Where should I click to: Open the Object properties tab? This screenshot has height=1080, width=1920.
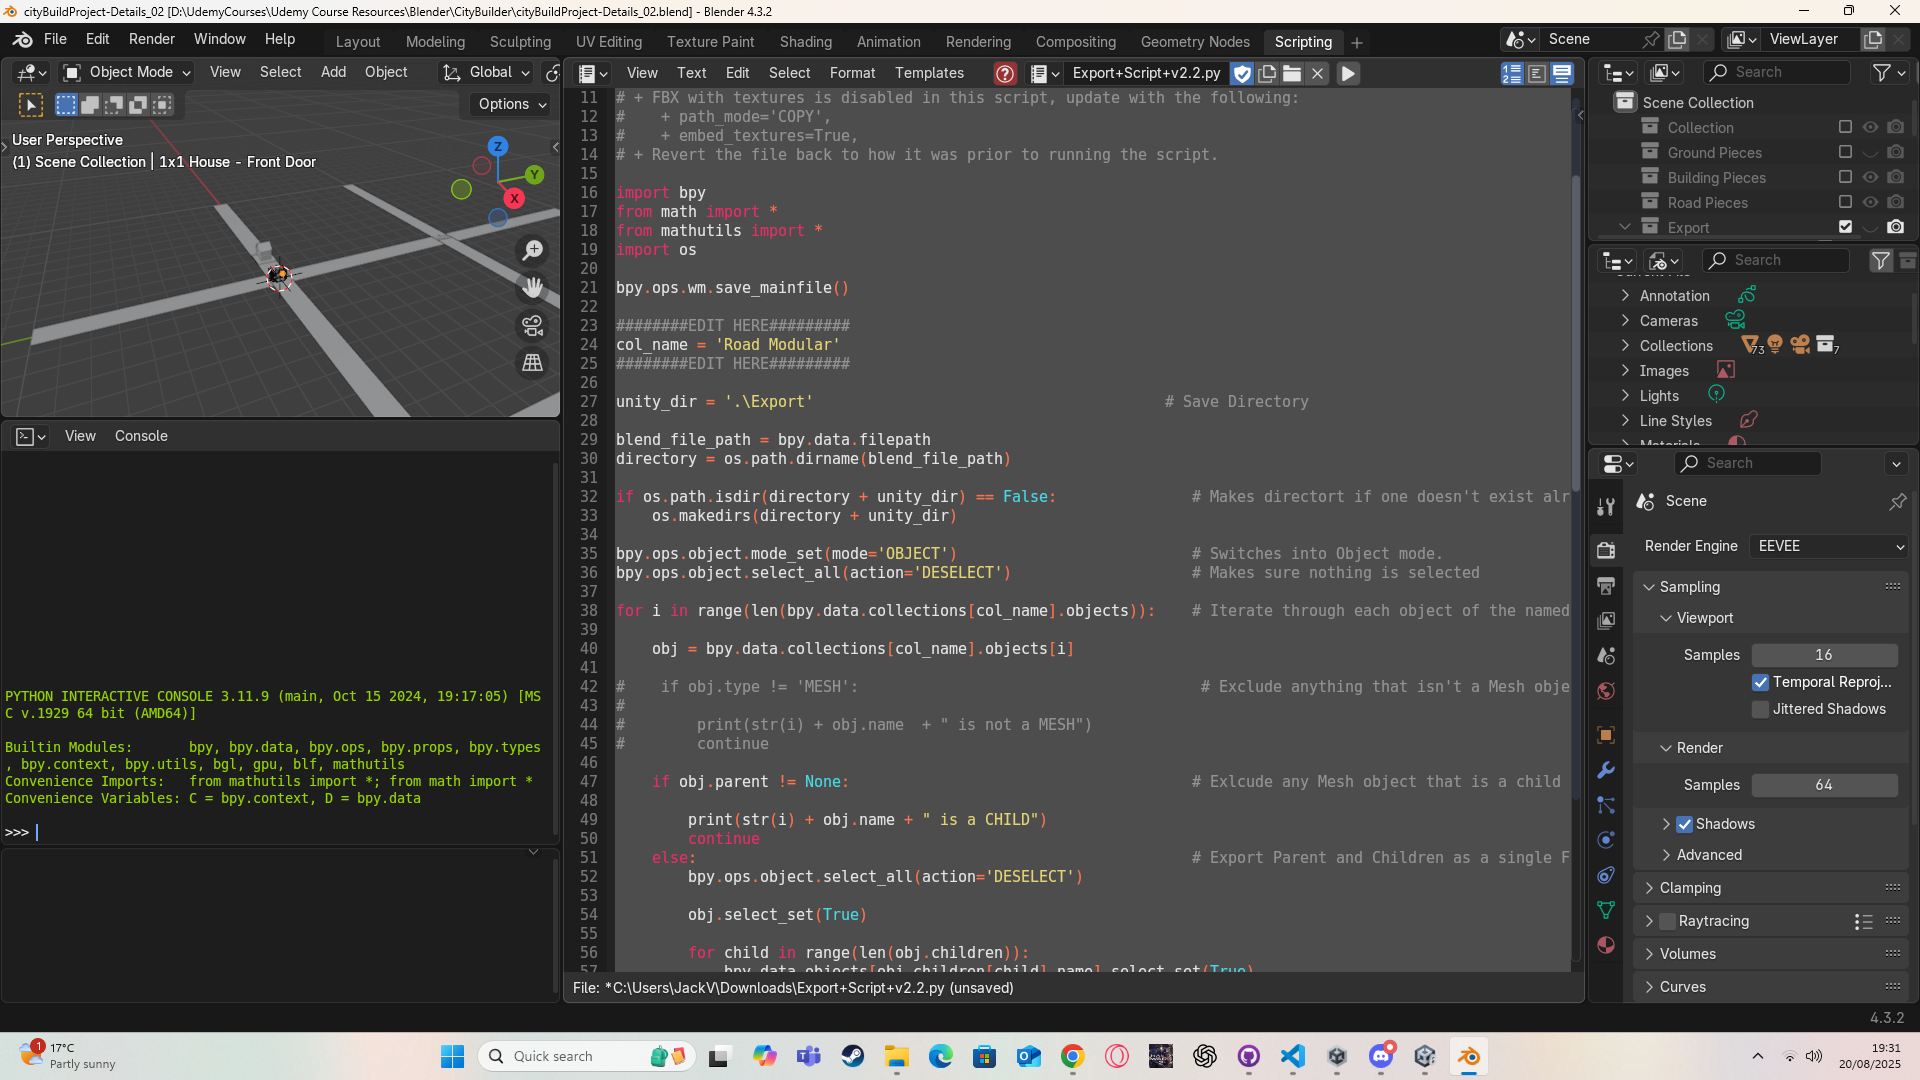pyautogui.click(x=1606, y=735)
